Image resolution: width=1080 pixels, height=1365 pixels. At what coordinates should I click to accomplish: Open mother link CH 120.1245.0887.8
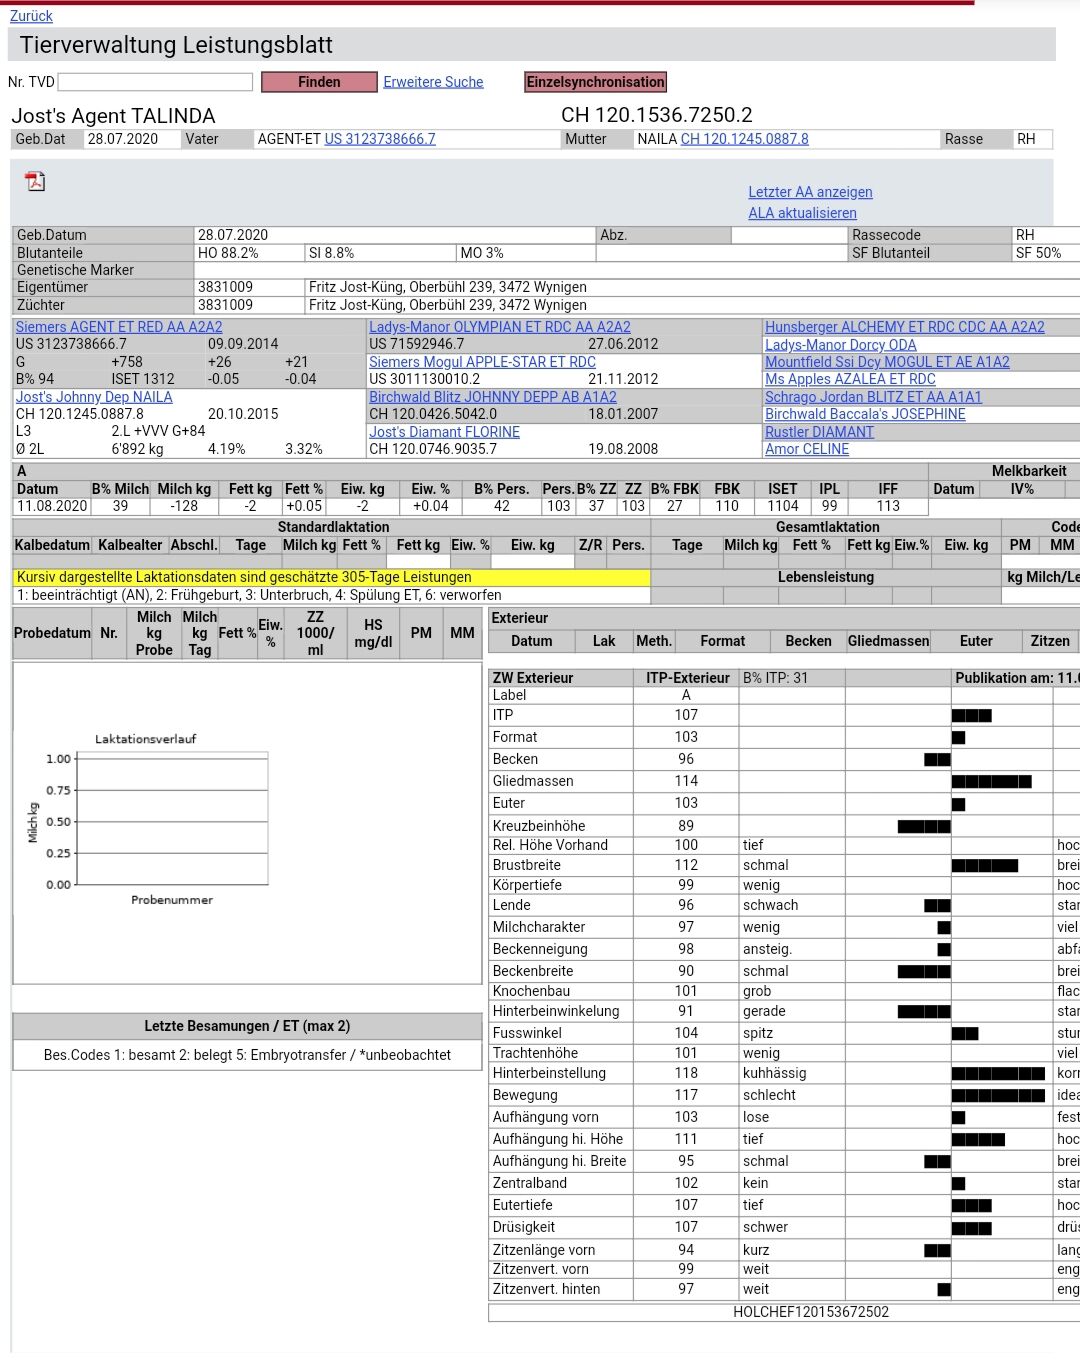744,139
